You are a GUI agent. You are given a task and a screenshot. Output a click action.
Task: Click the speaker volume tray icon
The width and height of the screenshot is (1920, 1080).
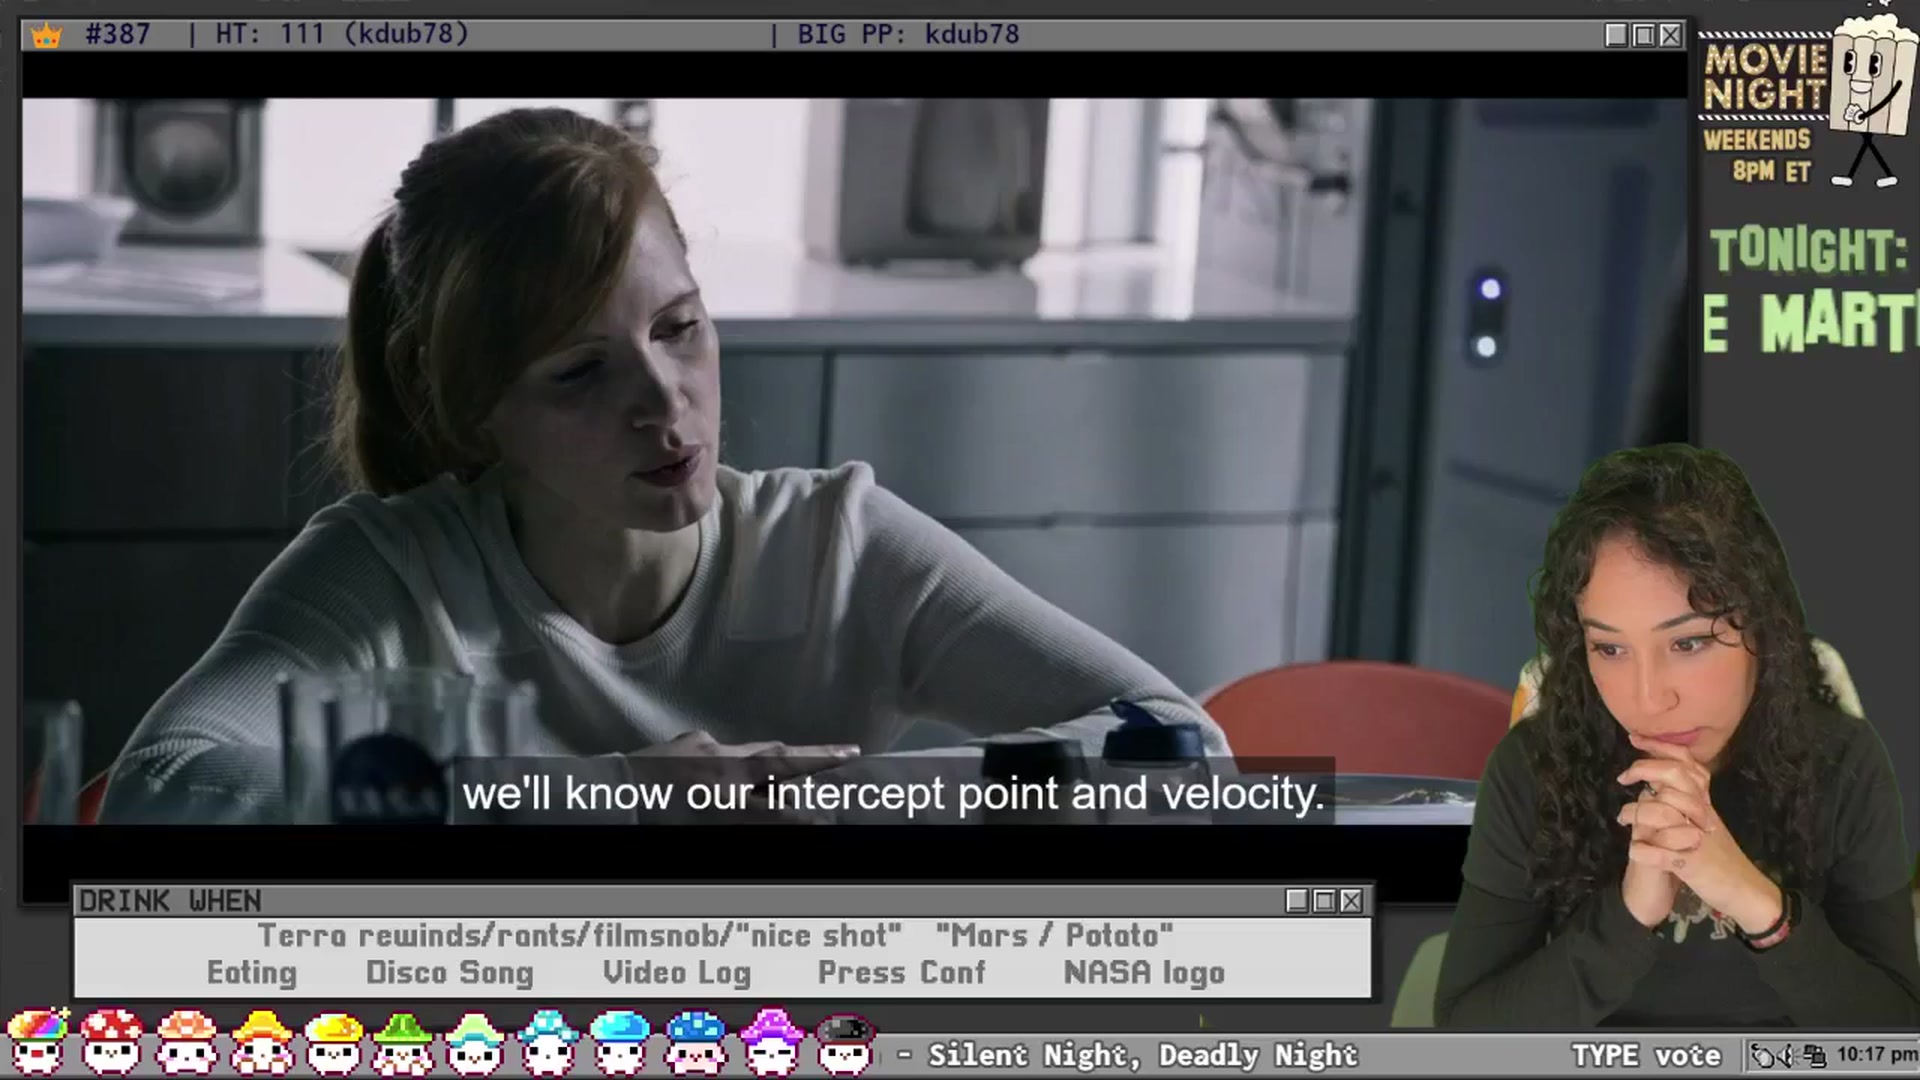[1787, 1055]
